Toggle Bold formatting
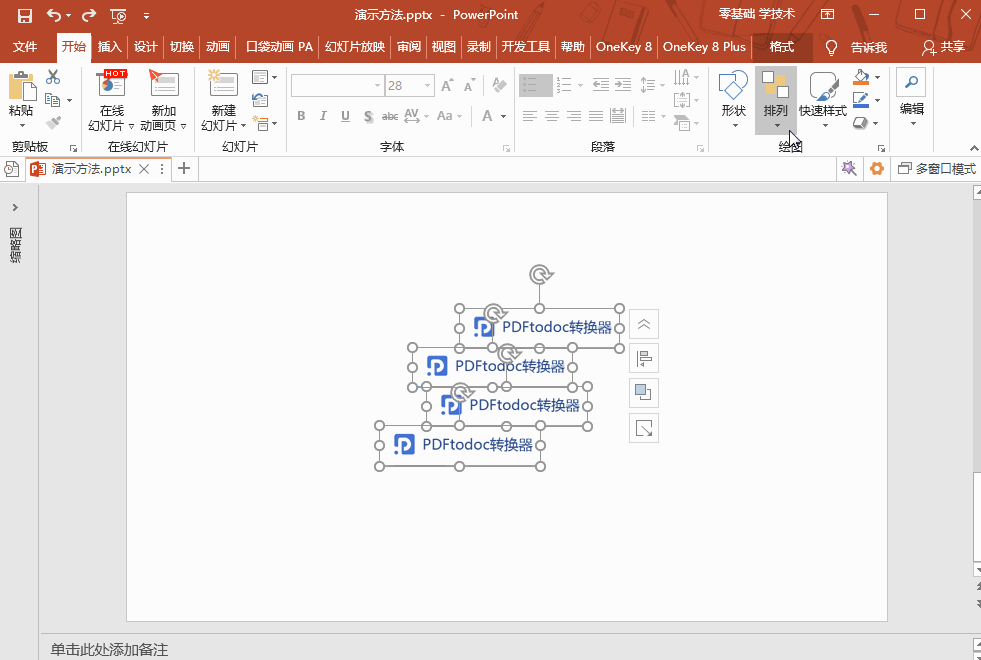981x660 pixels. tap(301, 116)
